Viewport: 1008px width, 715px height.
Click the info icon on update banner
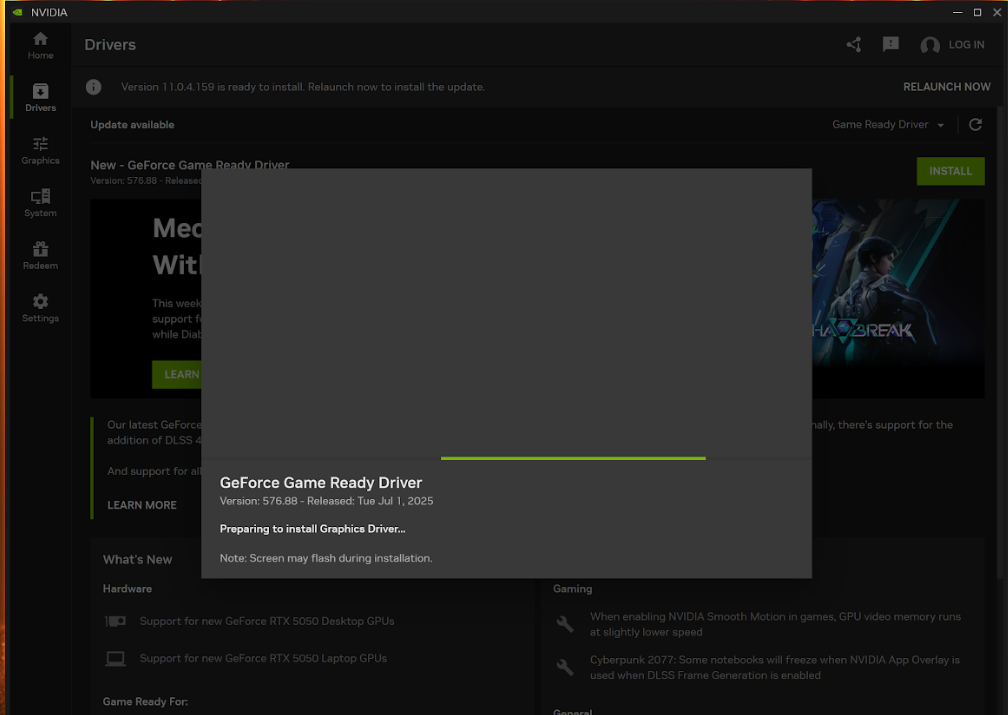(93, 87)
